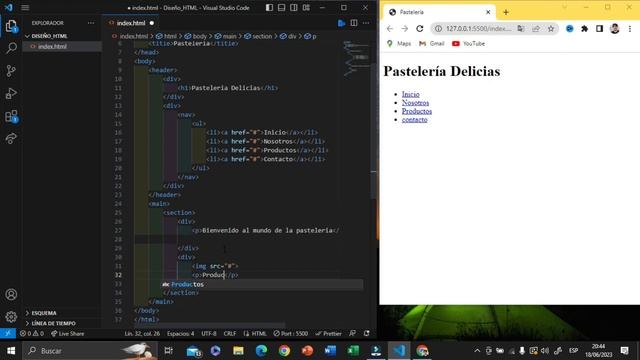Accept the Productos autocomplete suggestion
Viewport: 640px width, 360px height.
(262, 284)
